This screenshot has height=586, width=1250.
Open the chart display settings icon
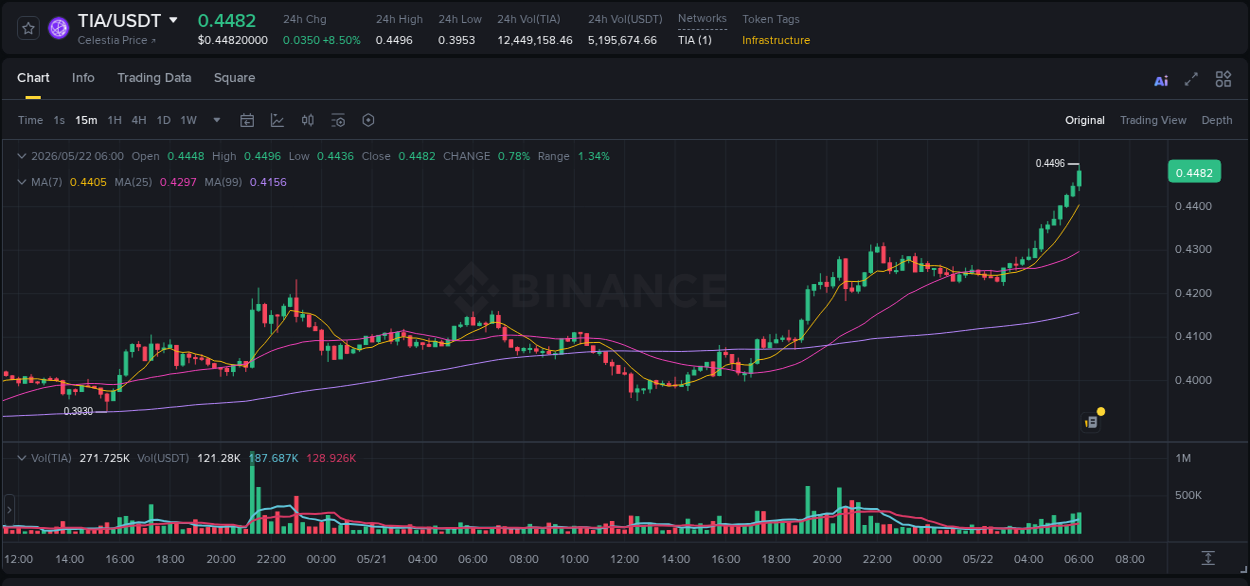(338, 120)
